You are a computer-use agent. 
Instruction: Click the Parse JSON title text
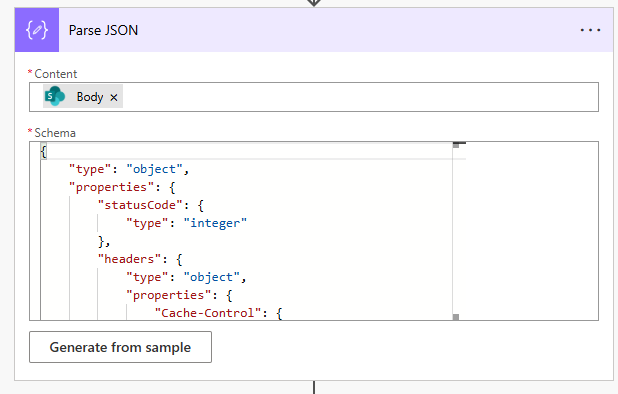click(103, 30)
